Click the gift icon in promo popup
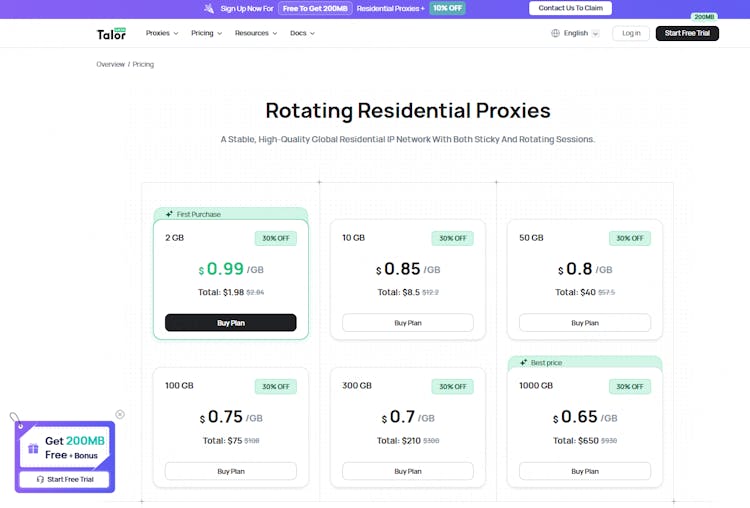 pos(33,448)
